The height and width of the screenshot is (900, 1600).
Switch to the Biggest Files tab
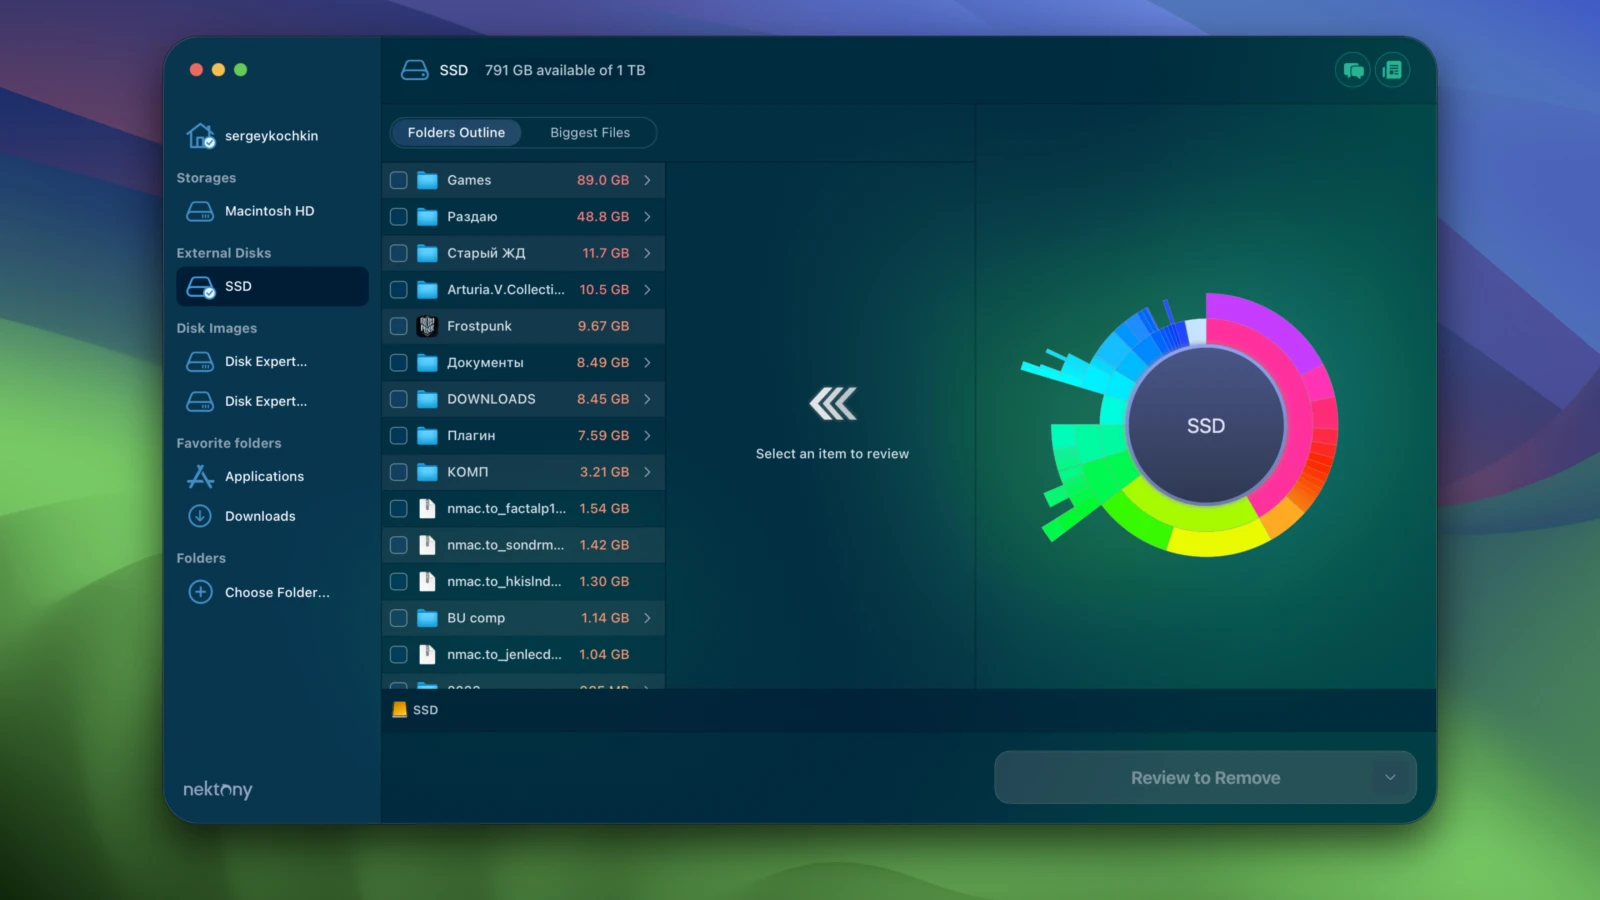click(x=589, y=133)
